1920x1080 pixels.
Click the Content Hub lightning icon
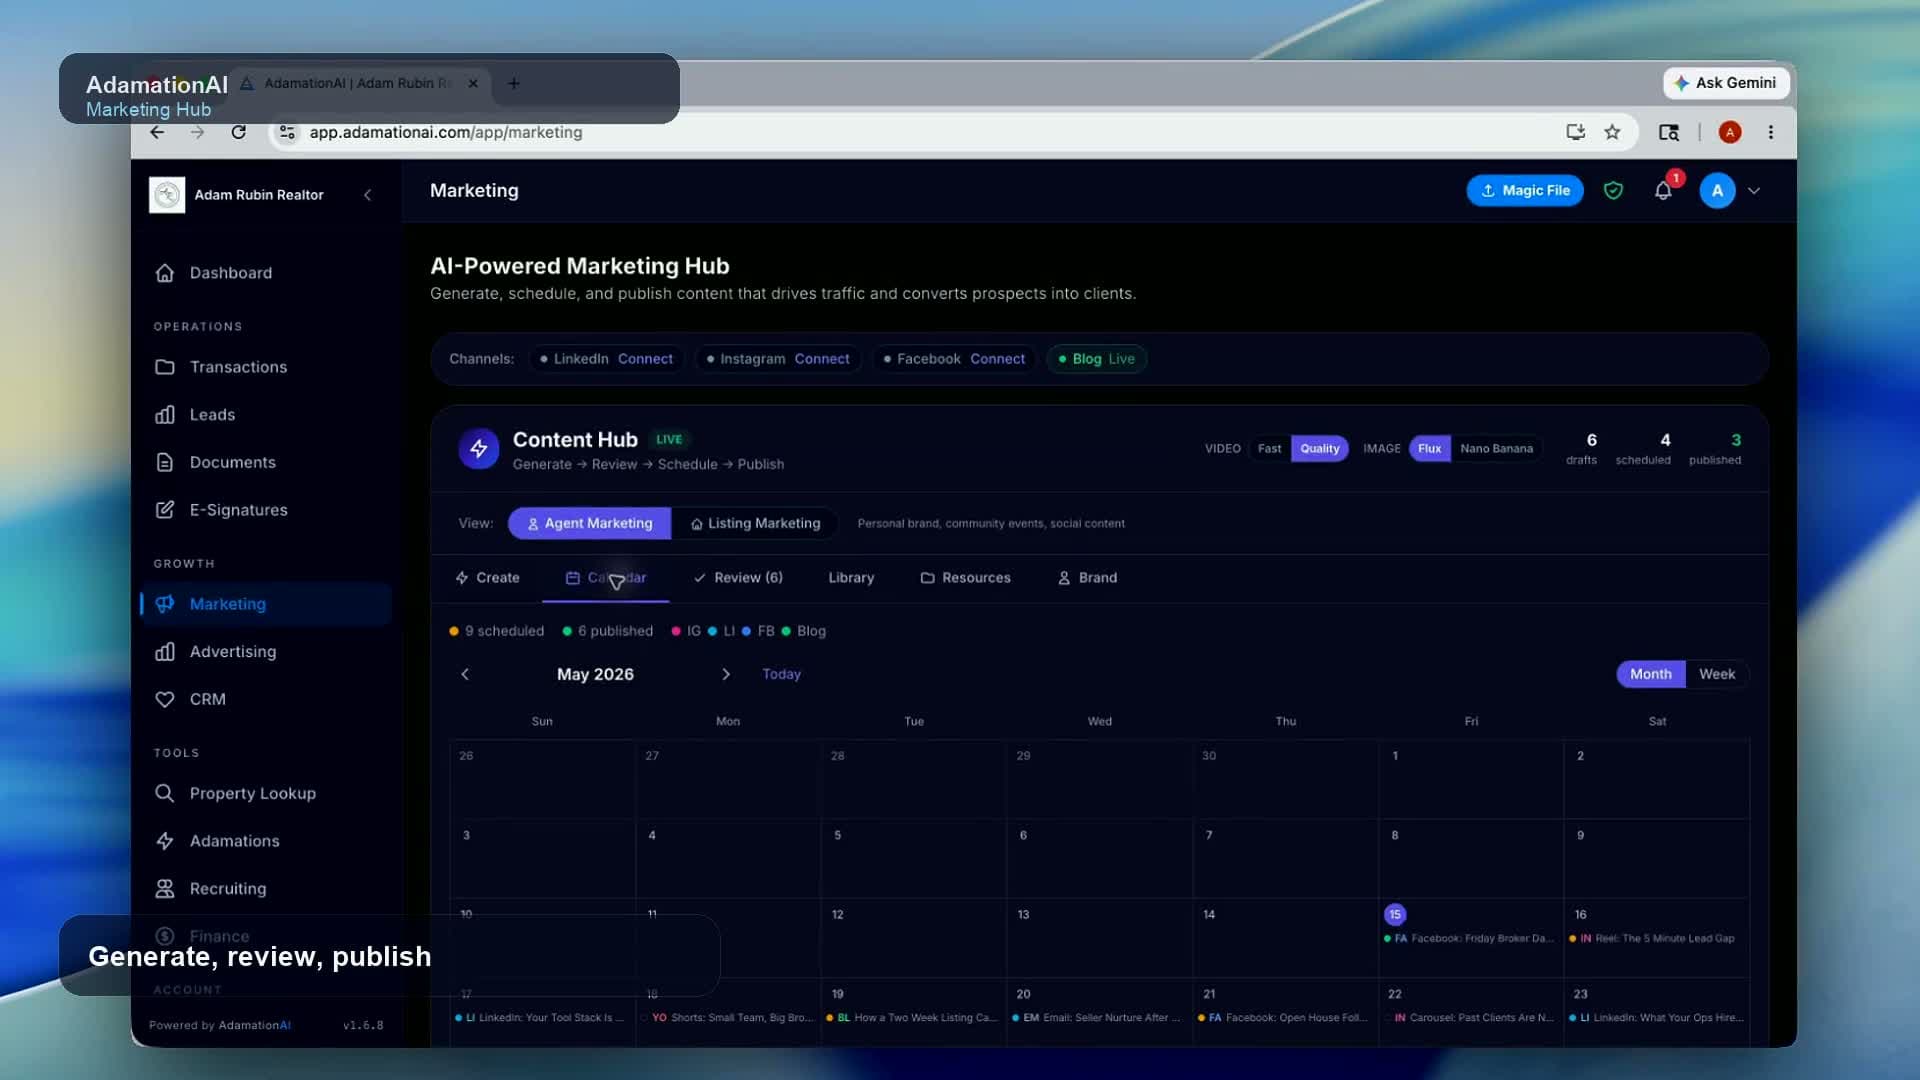pos(479,449)
